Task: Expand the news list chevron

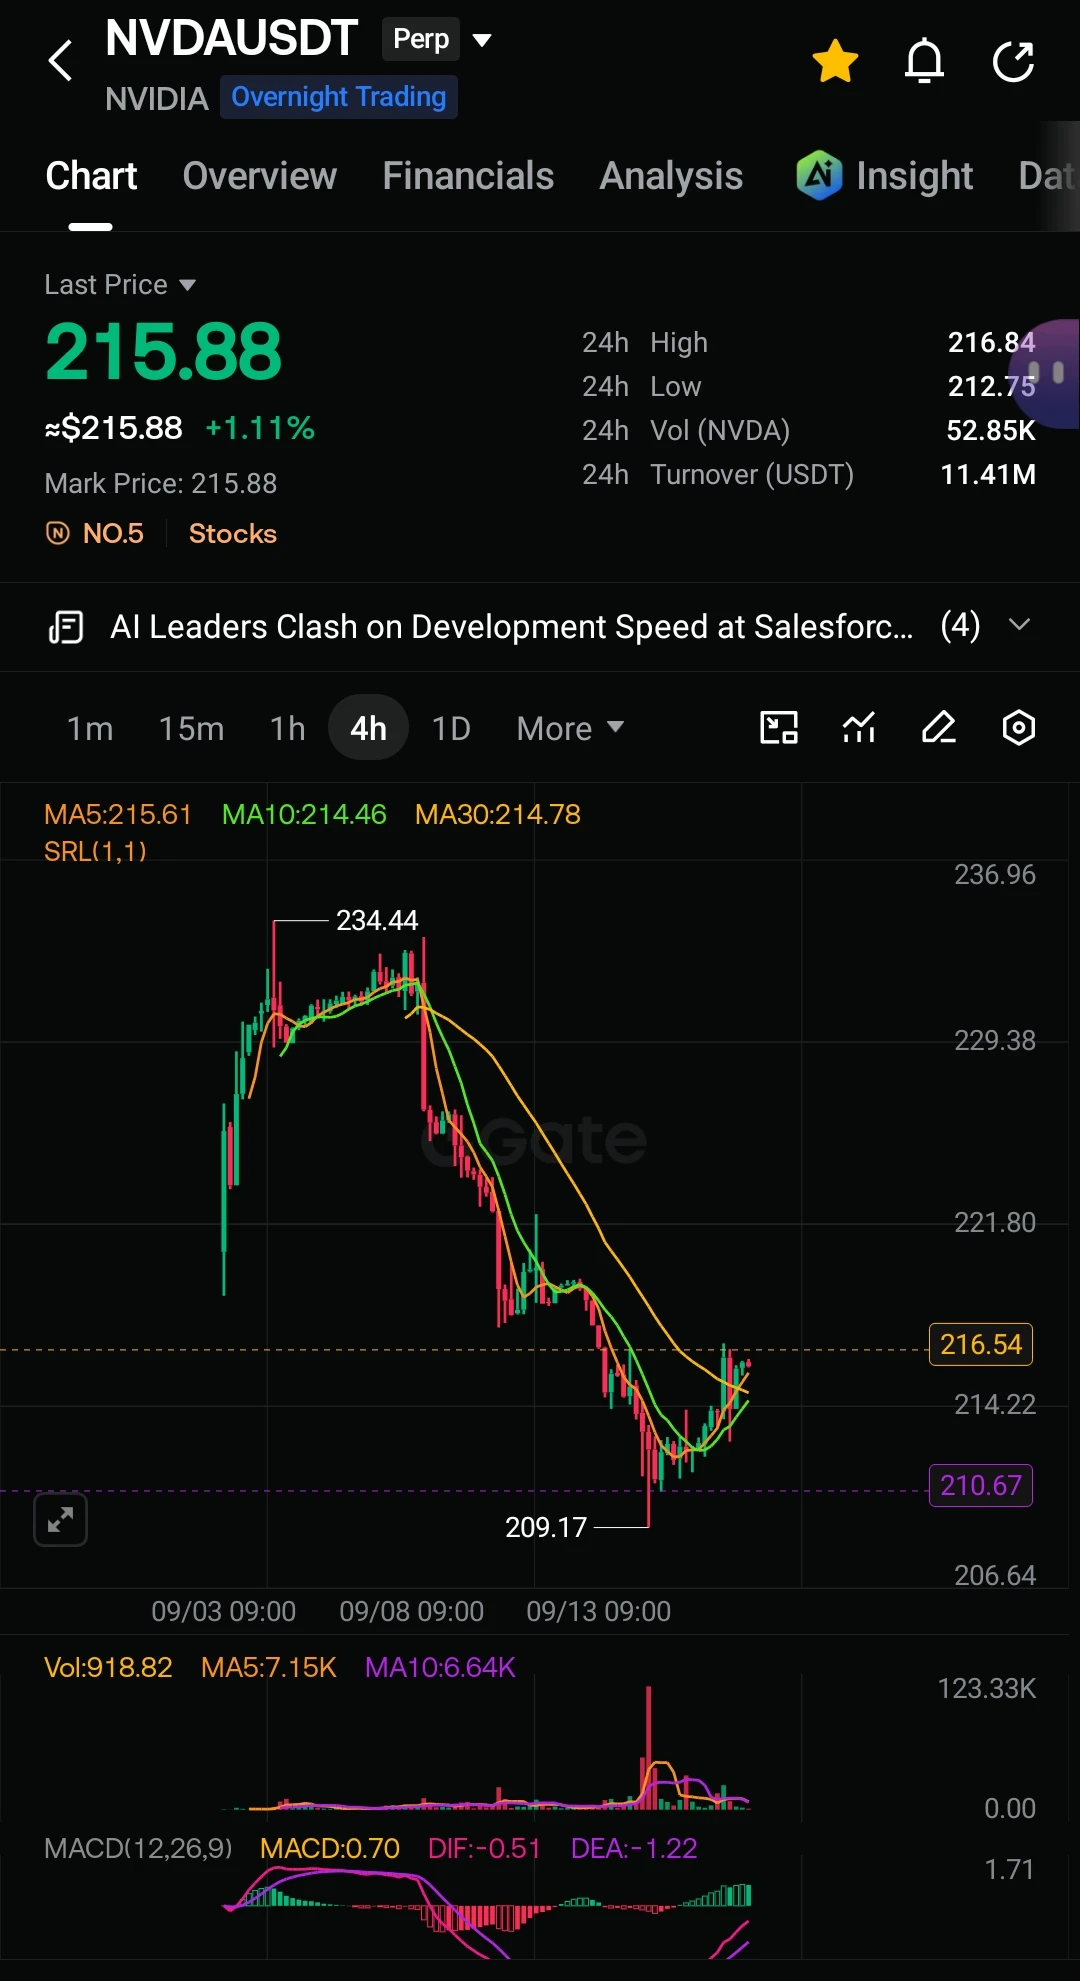Action: pyautogui.click(x=1019, y=625)
